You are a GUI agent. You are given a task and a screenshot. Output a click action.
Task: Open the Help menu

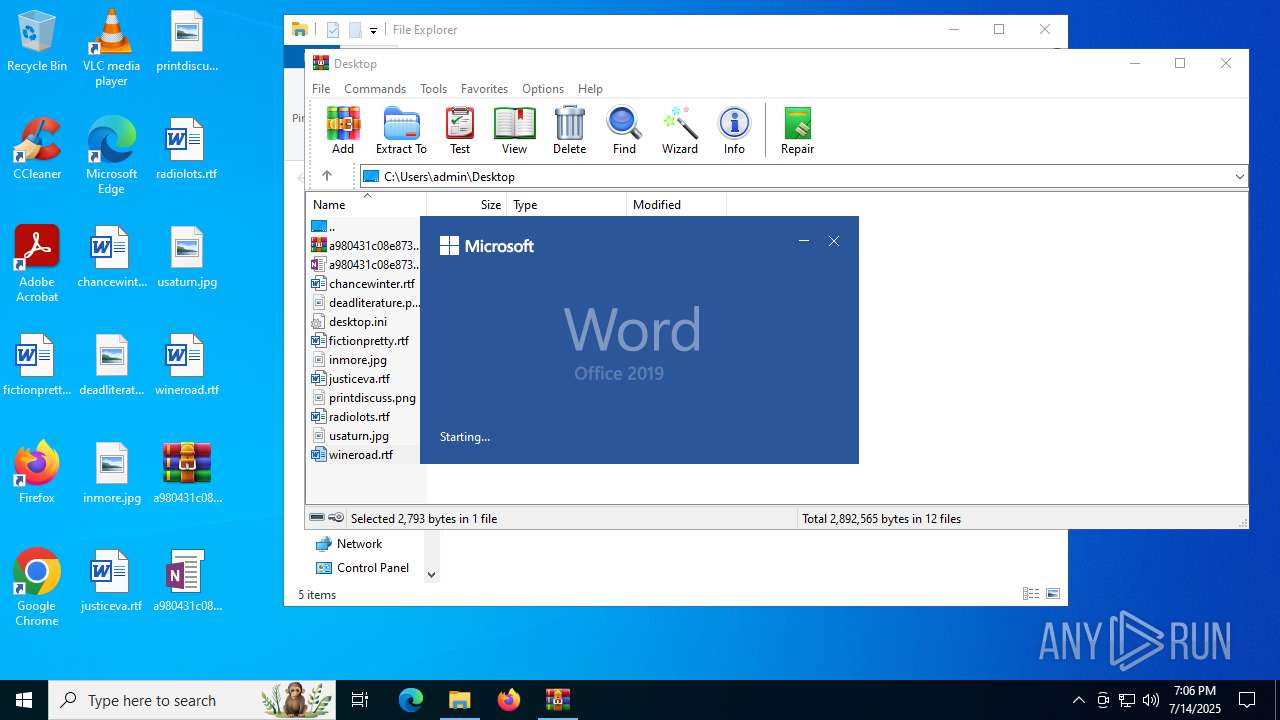tap(590, 88)
